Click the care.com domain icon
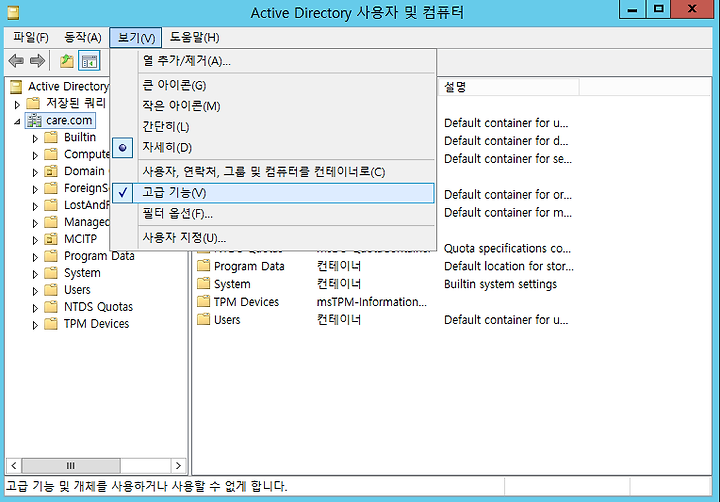The height and width of the screenshot is (502, 720). pos(34,120)
